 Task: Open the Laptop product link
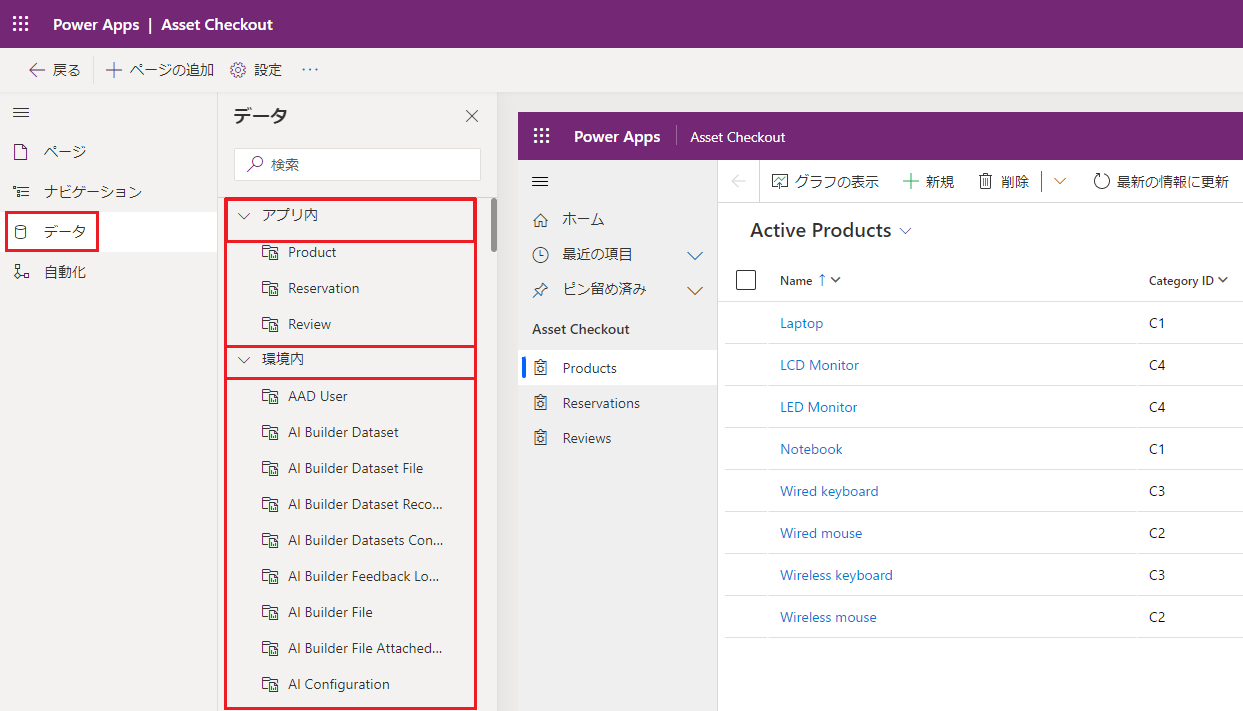coord(801,323)
